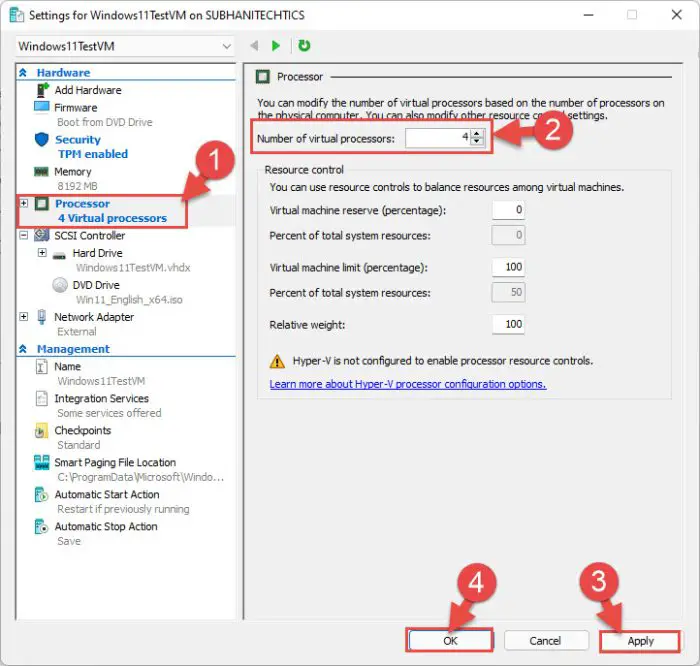Viewport: 700px width, 666px height.
Task: Expand the Processor tree node
Action: pyautogui.click(x=24, y=204)
